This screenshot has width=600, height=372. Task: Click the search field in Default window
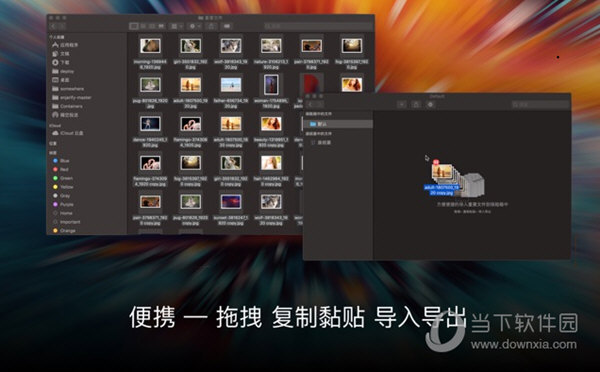[x=540, y=104]
